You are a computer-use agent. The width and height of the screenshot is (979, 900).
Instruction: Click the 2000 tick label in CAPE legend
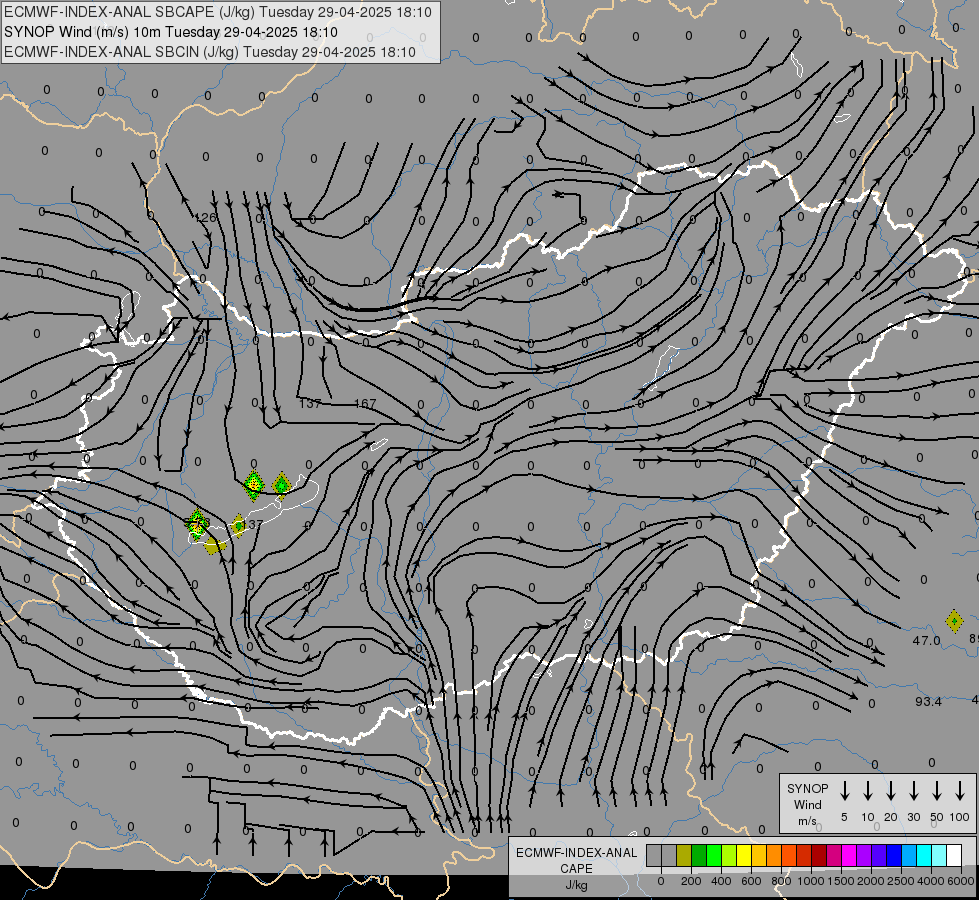(x=871, y=881)
